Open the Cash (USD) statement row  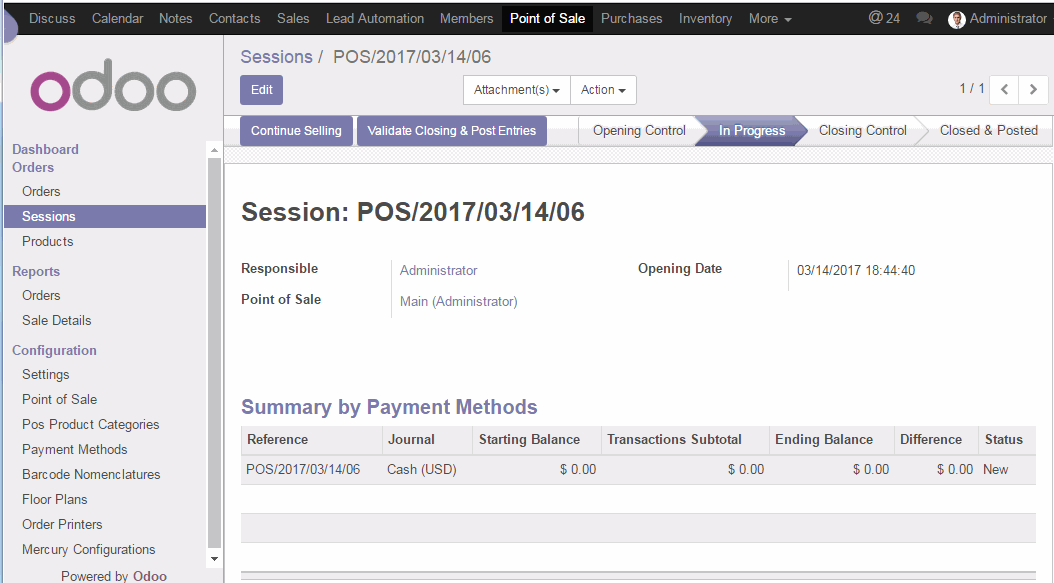421,469
